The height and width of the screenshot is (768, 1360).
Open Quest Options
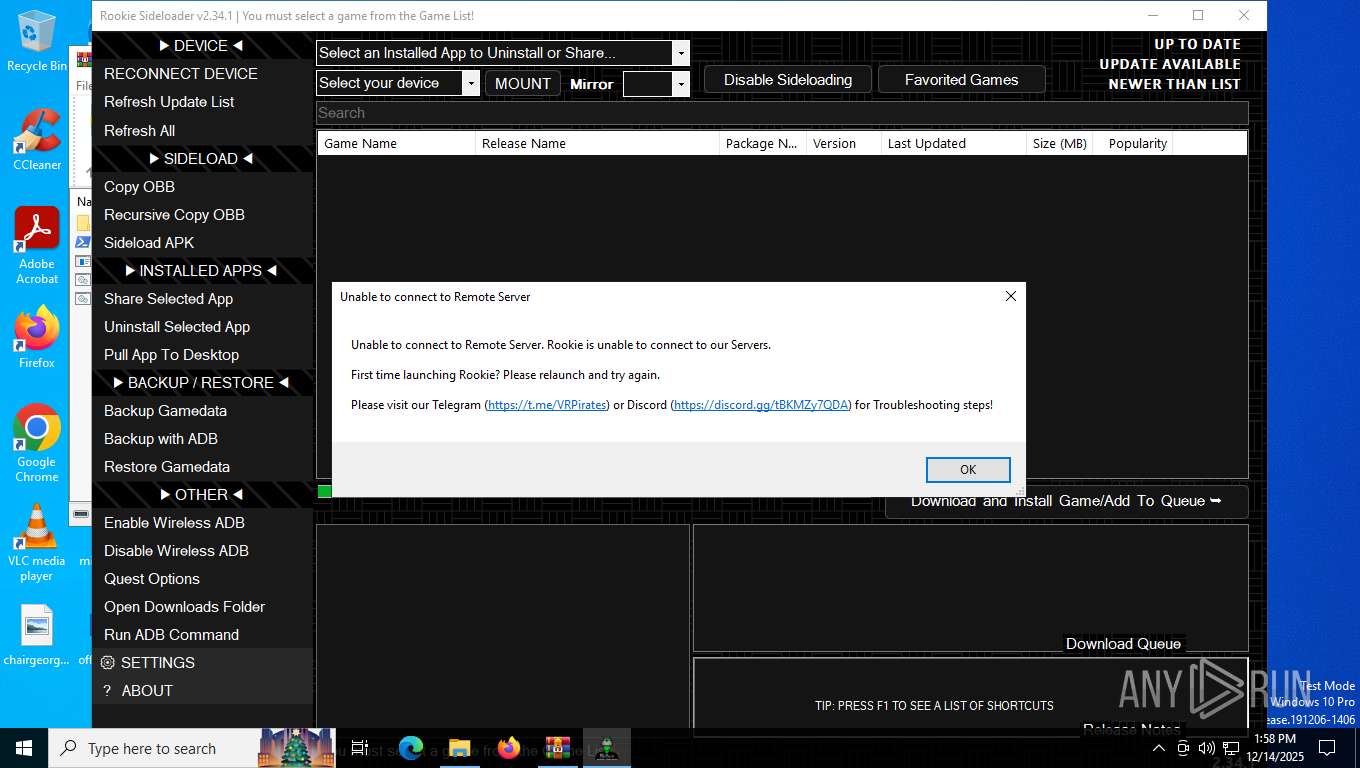pyautogui.click(x=202, y=578)
